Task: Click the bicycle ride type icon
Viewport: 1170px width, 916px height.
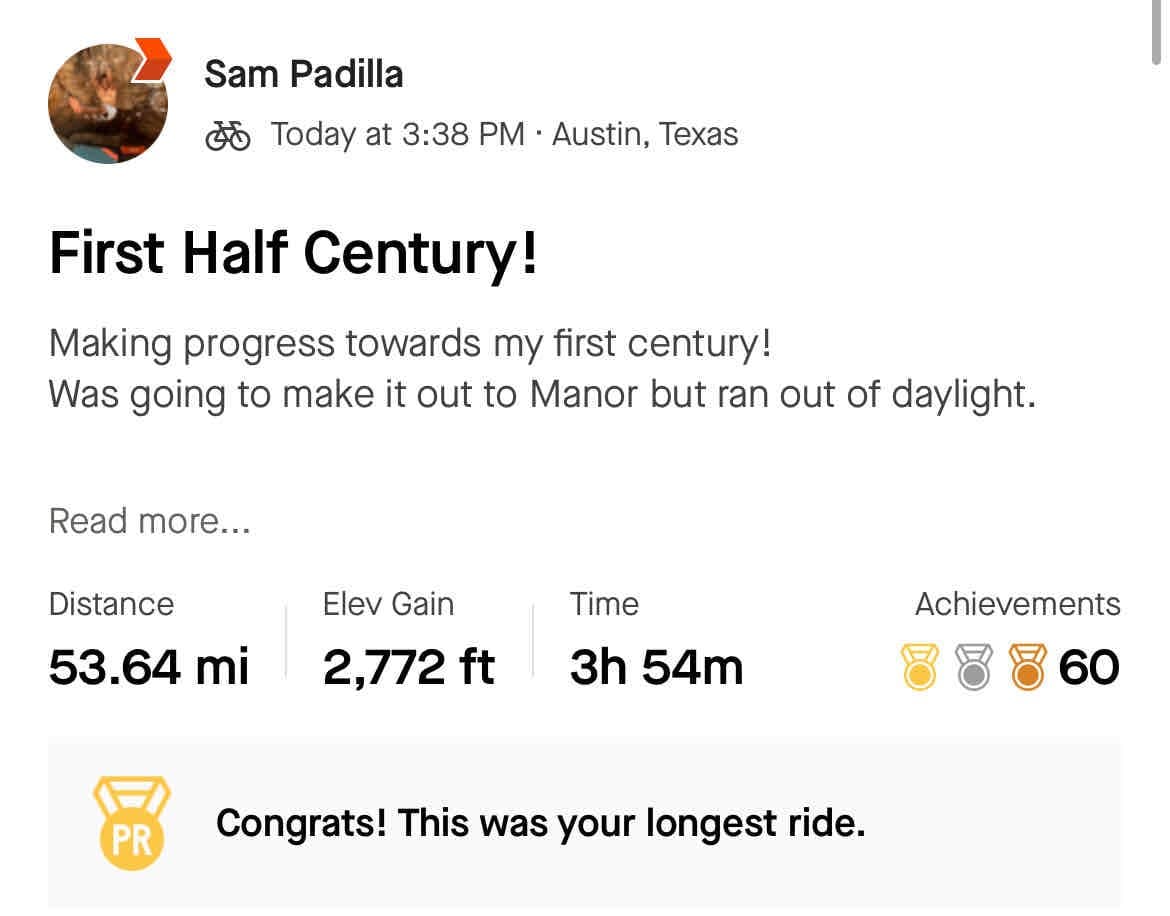Action: pos(228,135)
